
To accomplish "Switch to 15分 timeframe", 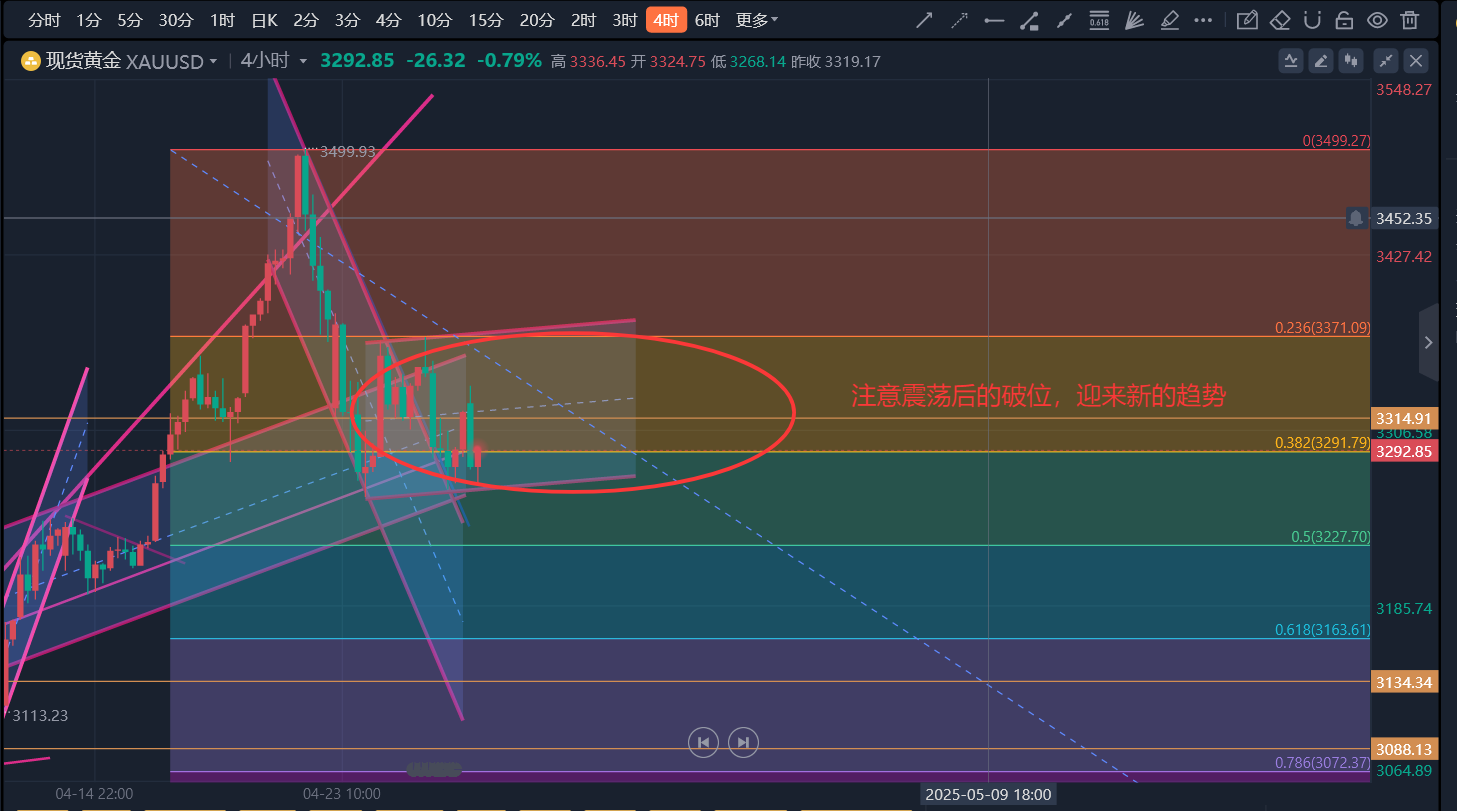I will click(485, 20).
